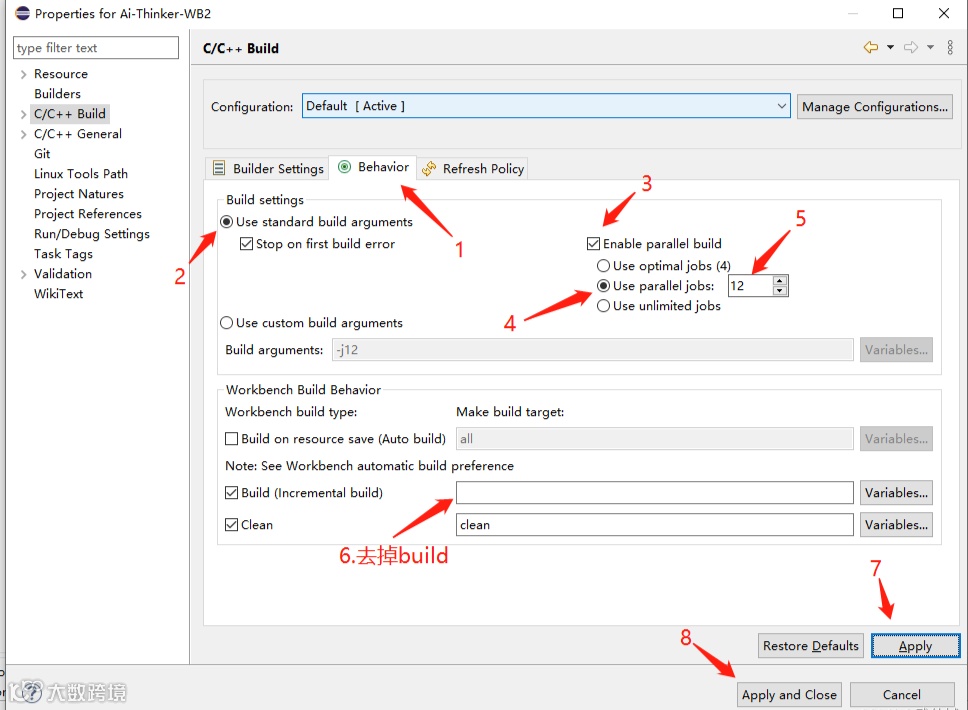The image size is (968, 710).
Task: Click the Behavior tab icon
Action: (344, 167)
